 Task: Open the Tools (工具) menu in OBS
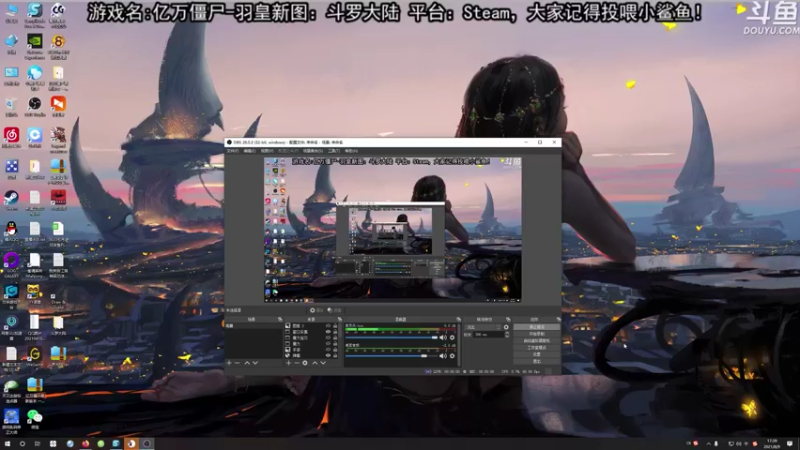(334, 151)
